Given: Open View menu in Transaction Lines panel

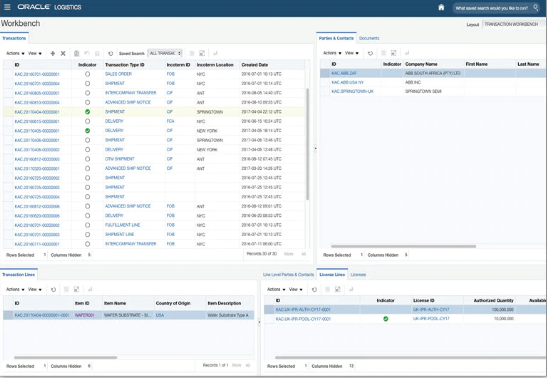Looking at the screenshot, I should point(35,289).
